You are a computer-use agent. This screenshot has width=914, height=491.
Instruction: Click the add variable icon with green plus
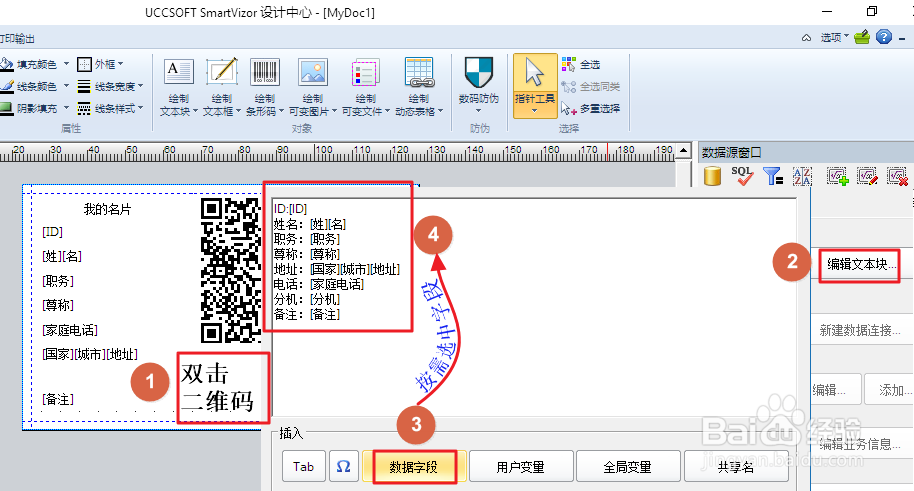pos(838,176)
